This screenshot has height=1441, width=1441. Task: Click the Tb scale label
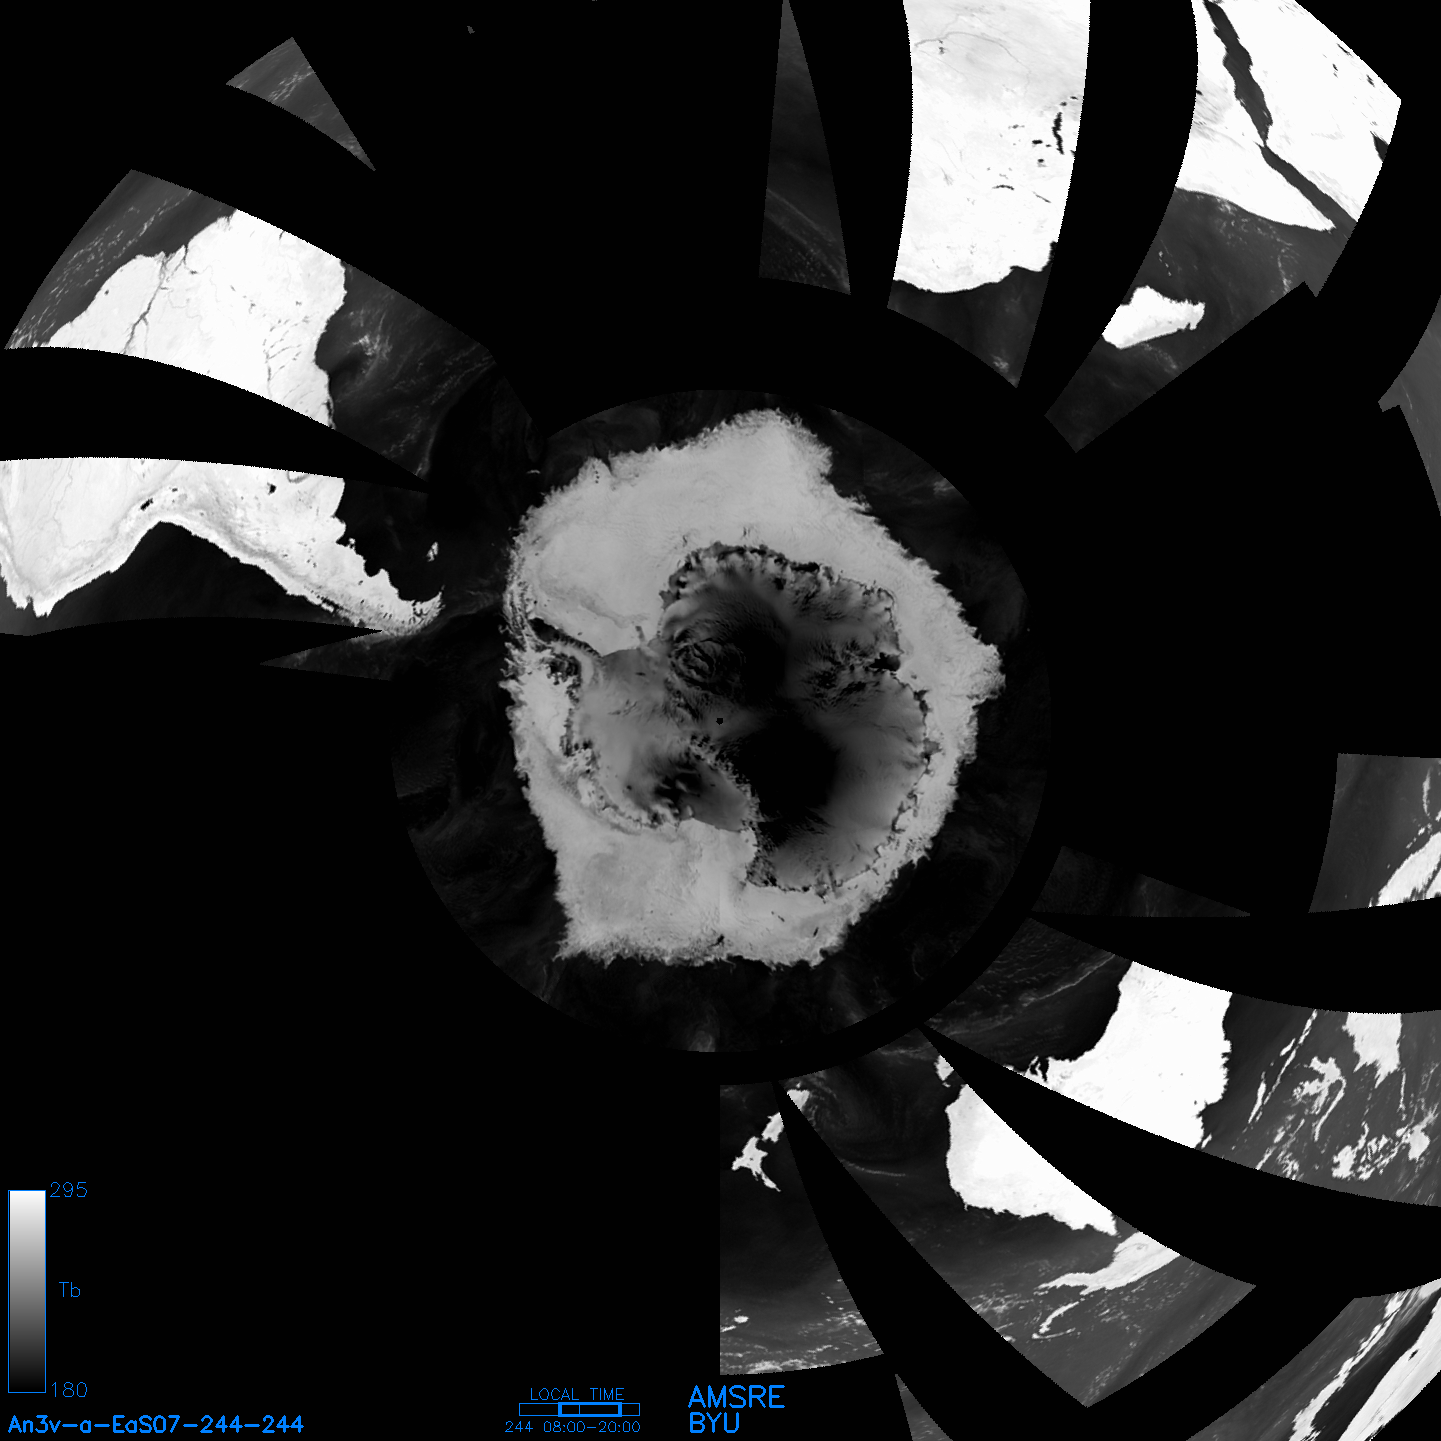[69, 1290]
